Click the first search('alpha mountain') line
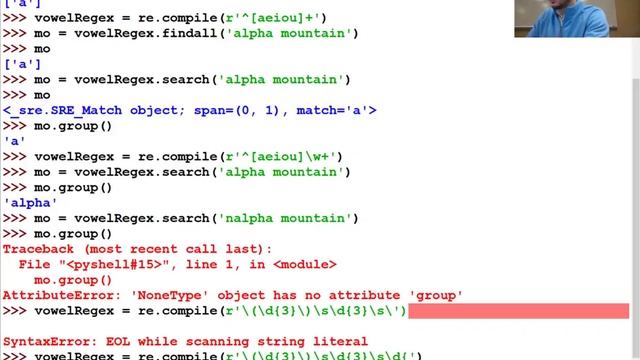Image resolution: width=640 pixels, height=360 pixels. tap(176, 80)
